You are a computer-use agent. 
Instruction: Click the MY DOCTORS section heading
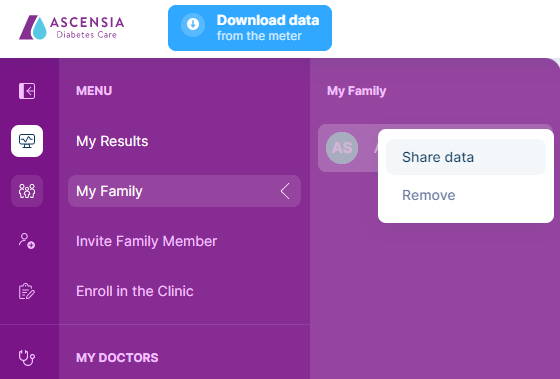[117, 358]
